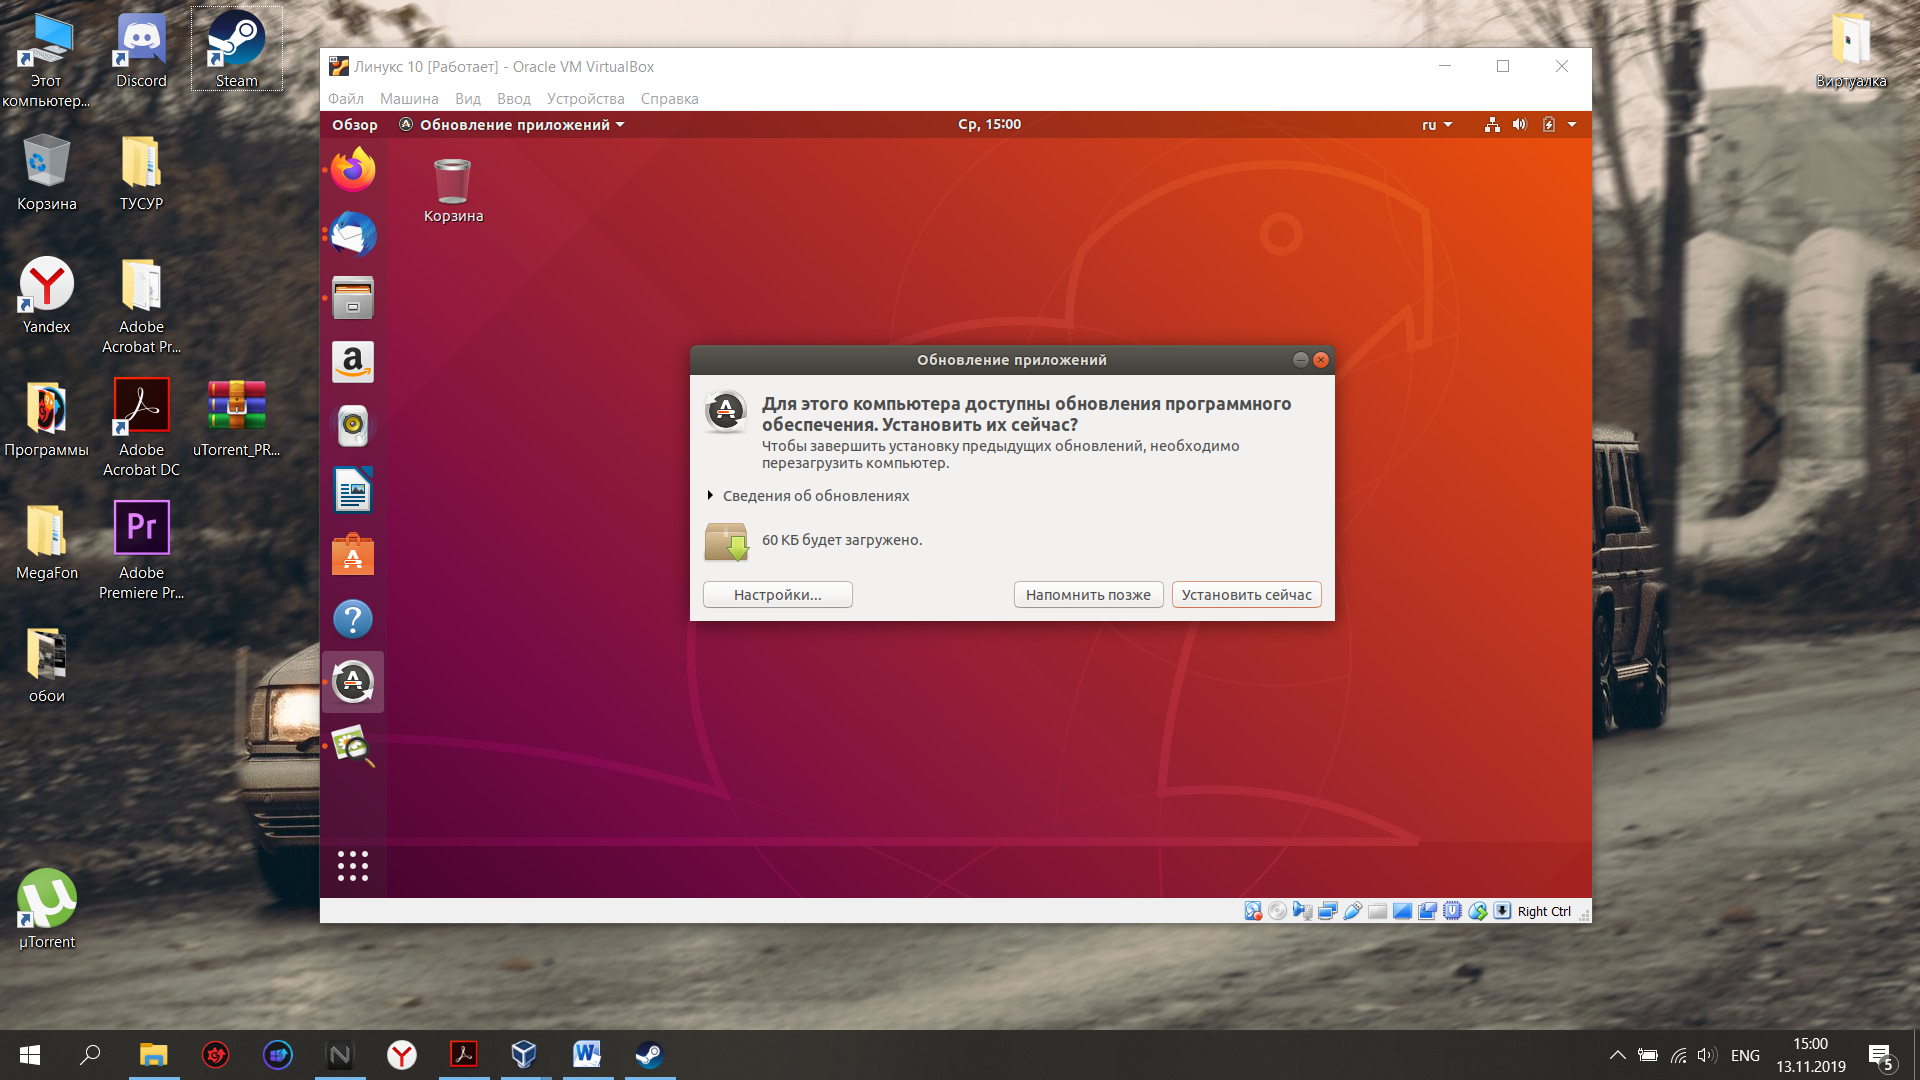
Task: Open Adobe Premiere Pro desktop shortcut
Action: tap(142, 550)
